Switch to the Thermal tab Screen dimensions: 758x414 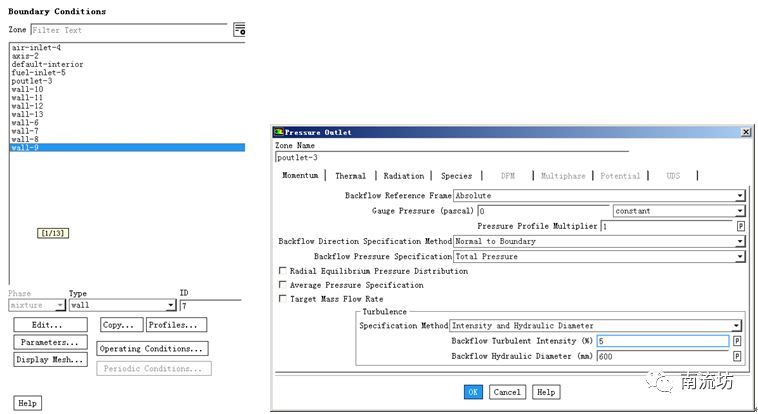coord(350,176)
